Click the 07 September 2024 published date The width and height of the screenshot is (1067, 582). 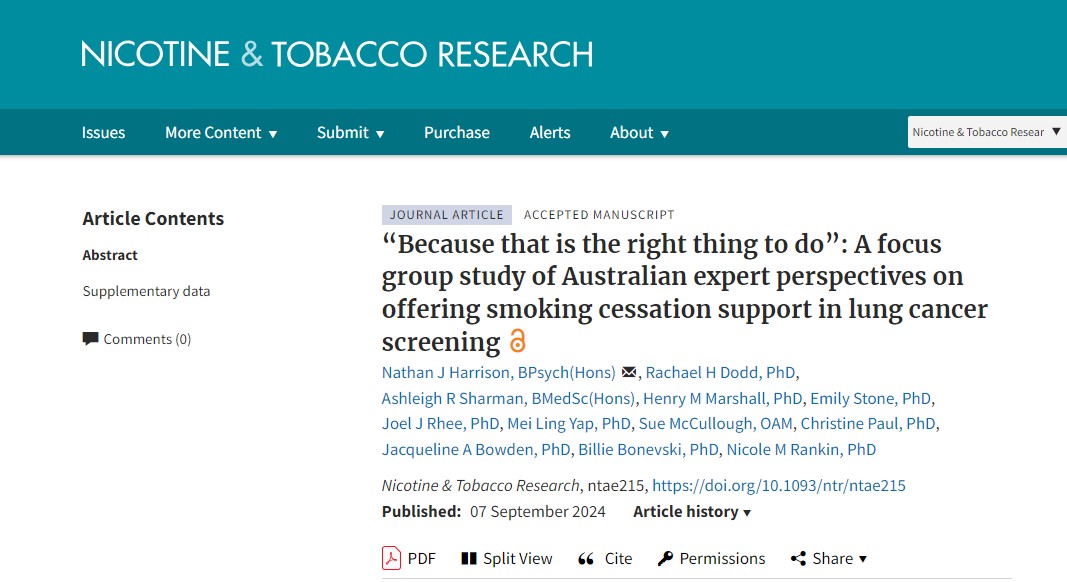(538, 512)
